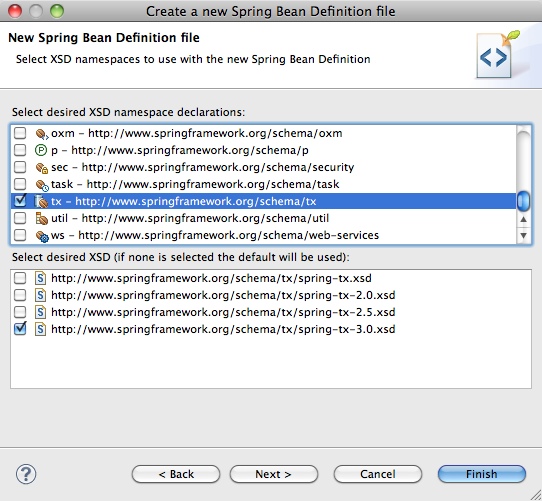Click the namespace list scroll up arrow
542x501 pixels.
click(x=523, y=219)
